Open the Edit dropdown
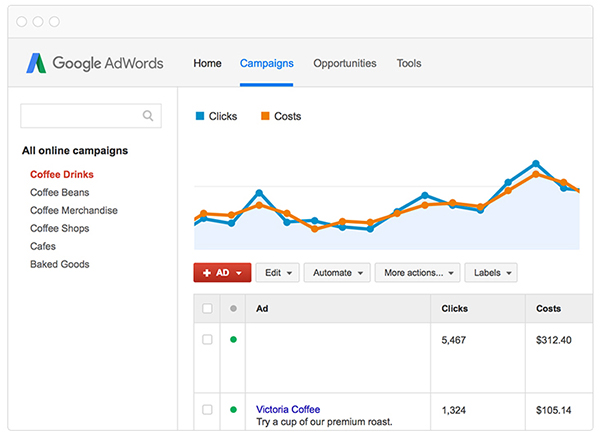 point(277,273)
